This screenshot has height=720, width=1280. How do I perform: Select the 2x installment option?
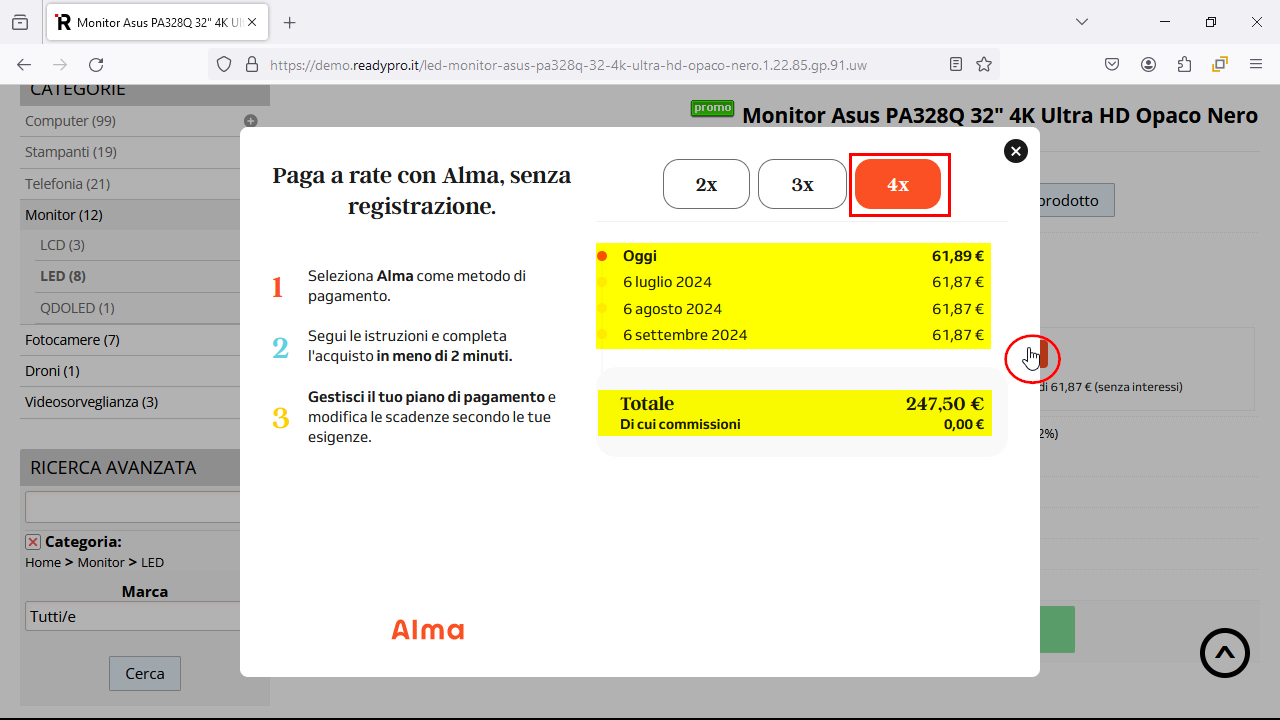coord(706,184)
